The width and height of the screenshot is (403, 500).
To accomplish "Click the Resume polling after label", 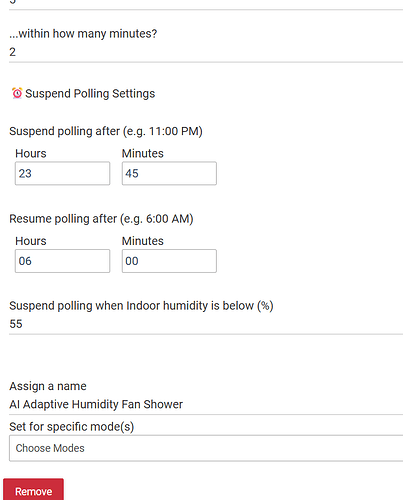I will pos(101,219).
